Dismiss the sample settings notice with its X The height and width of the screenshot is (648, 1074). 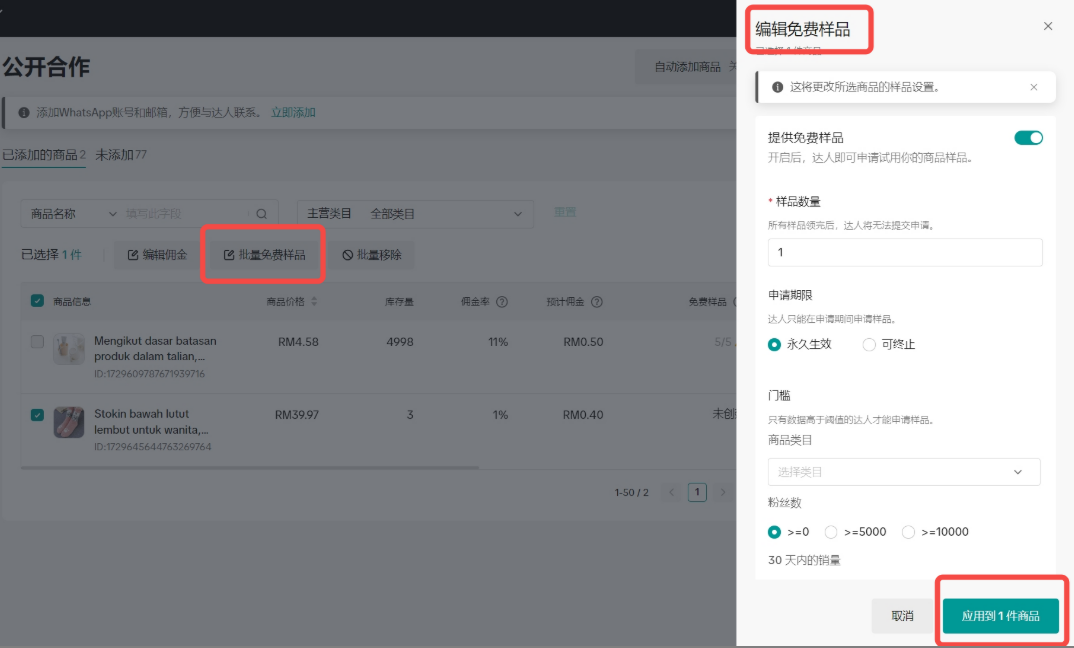1034,87
